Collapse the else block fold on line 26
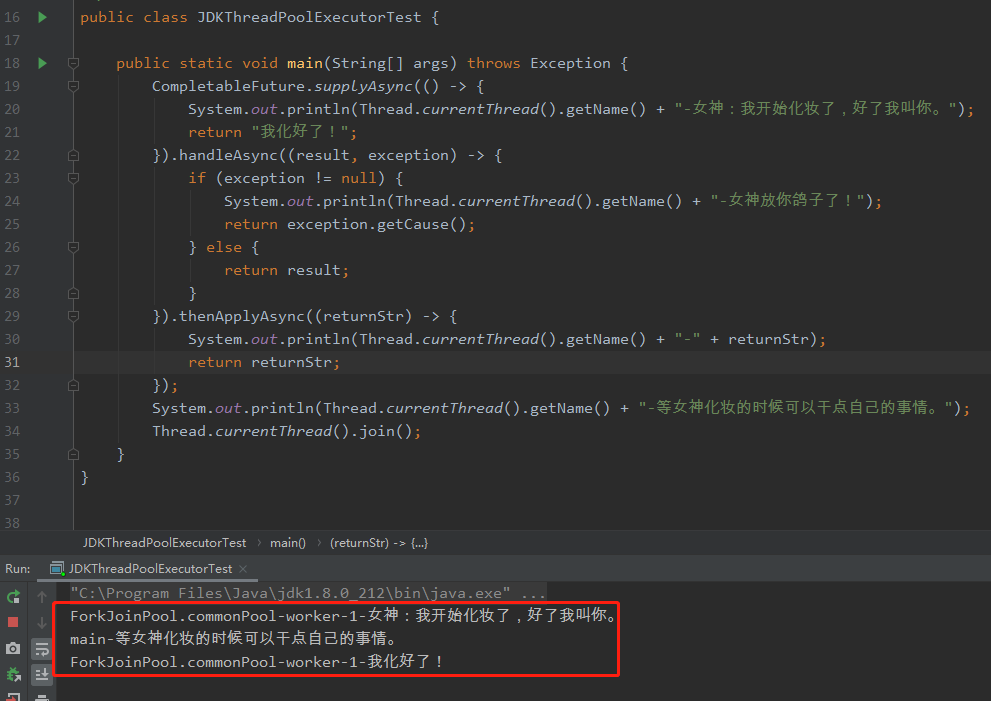This screenshot has height=701, width=991. (x=73, y=247)
